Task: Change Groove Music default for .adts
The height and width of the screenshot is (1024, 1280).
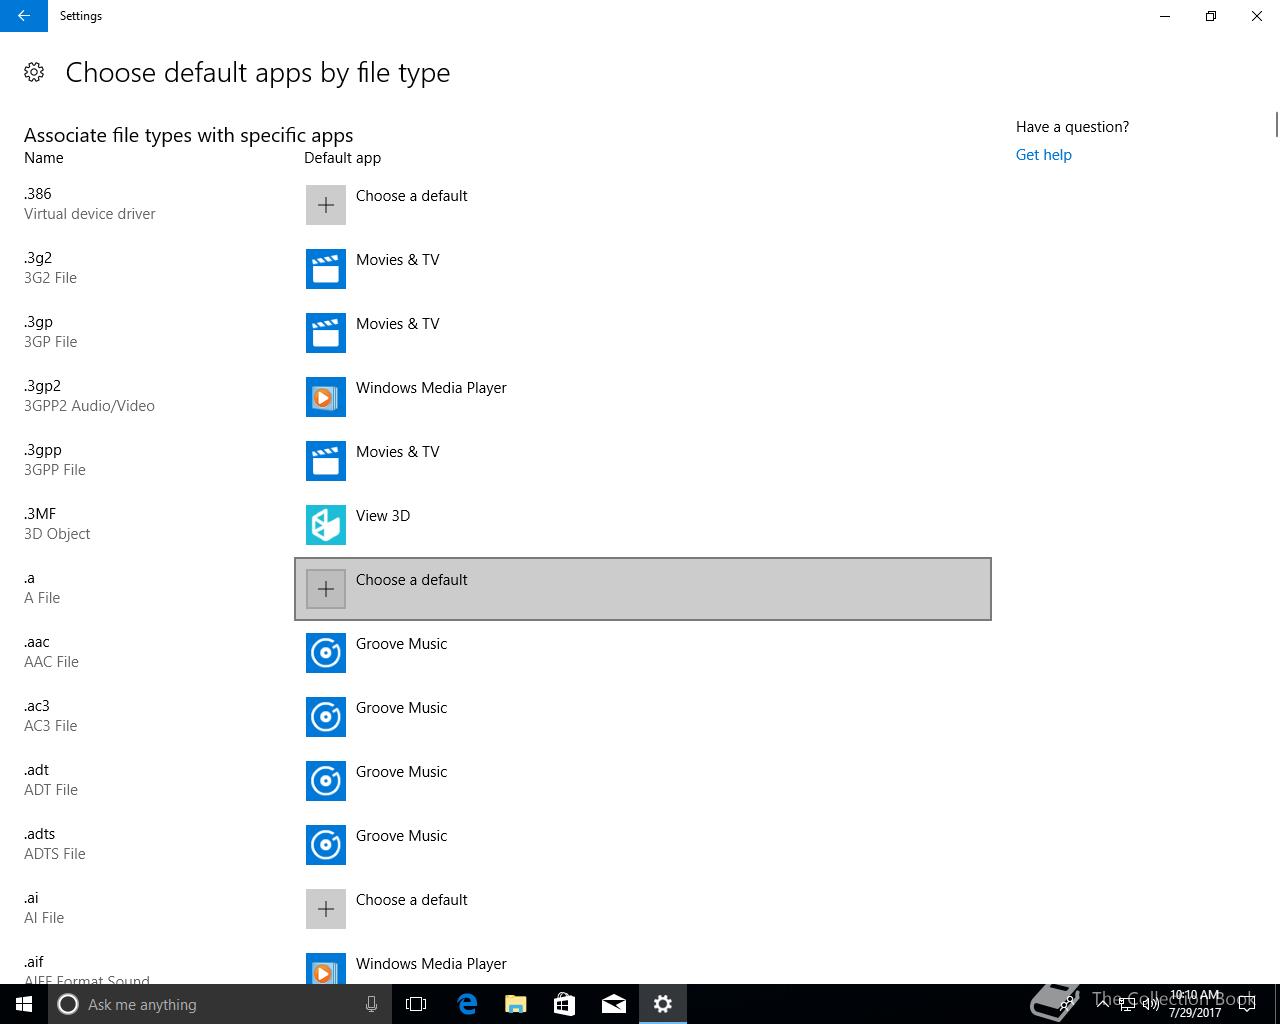Action: [643, 845]
